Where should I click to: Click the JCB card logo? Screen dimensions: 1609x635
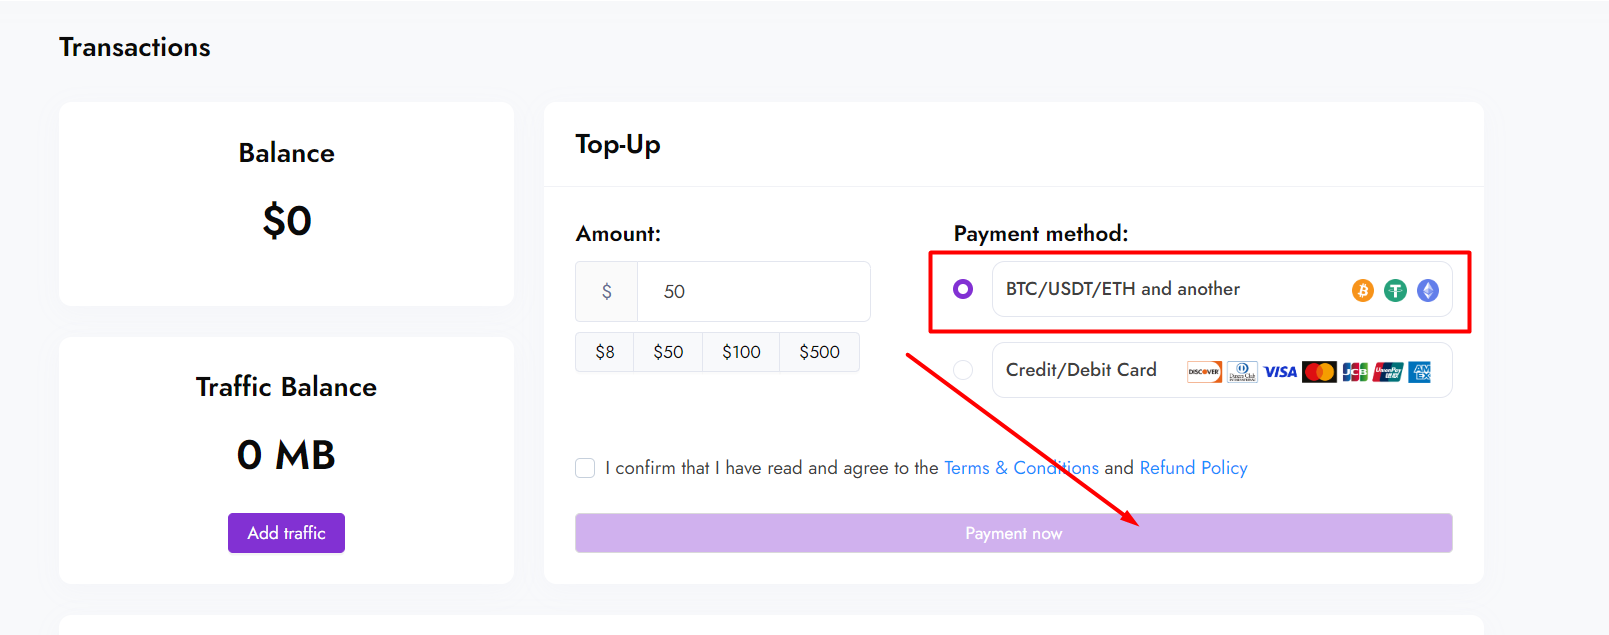1355,372
